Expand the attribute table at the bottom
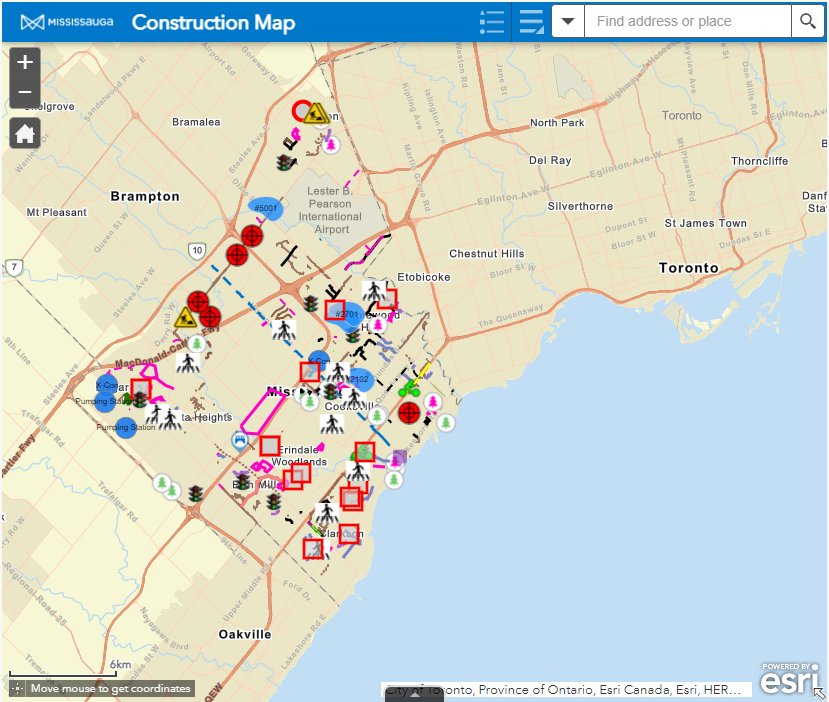Screen dimensions: 829x702 pyautogui.click(x=414, y=695)
